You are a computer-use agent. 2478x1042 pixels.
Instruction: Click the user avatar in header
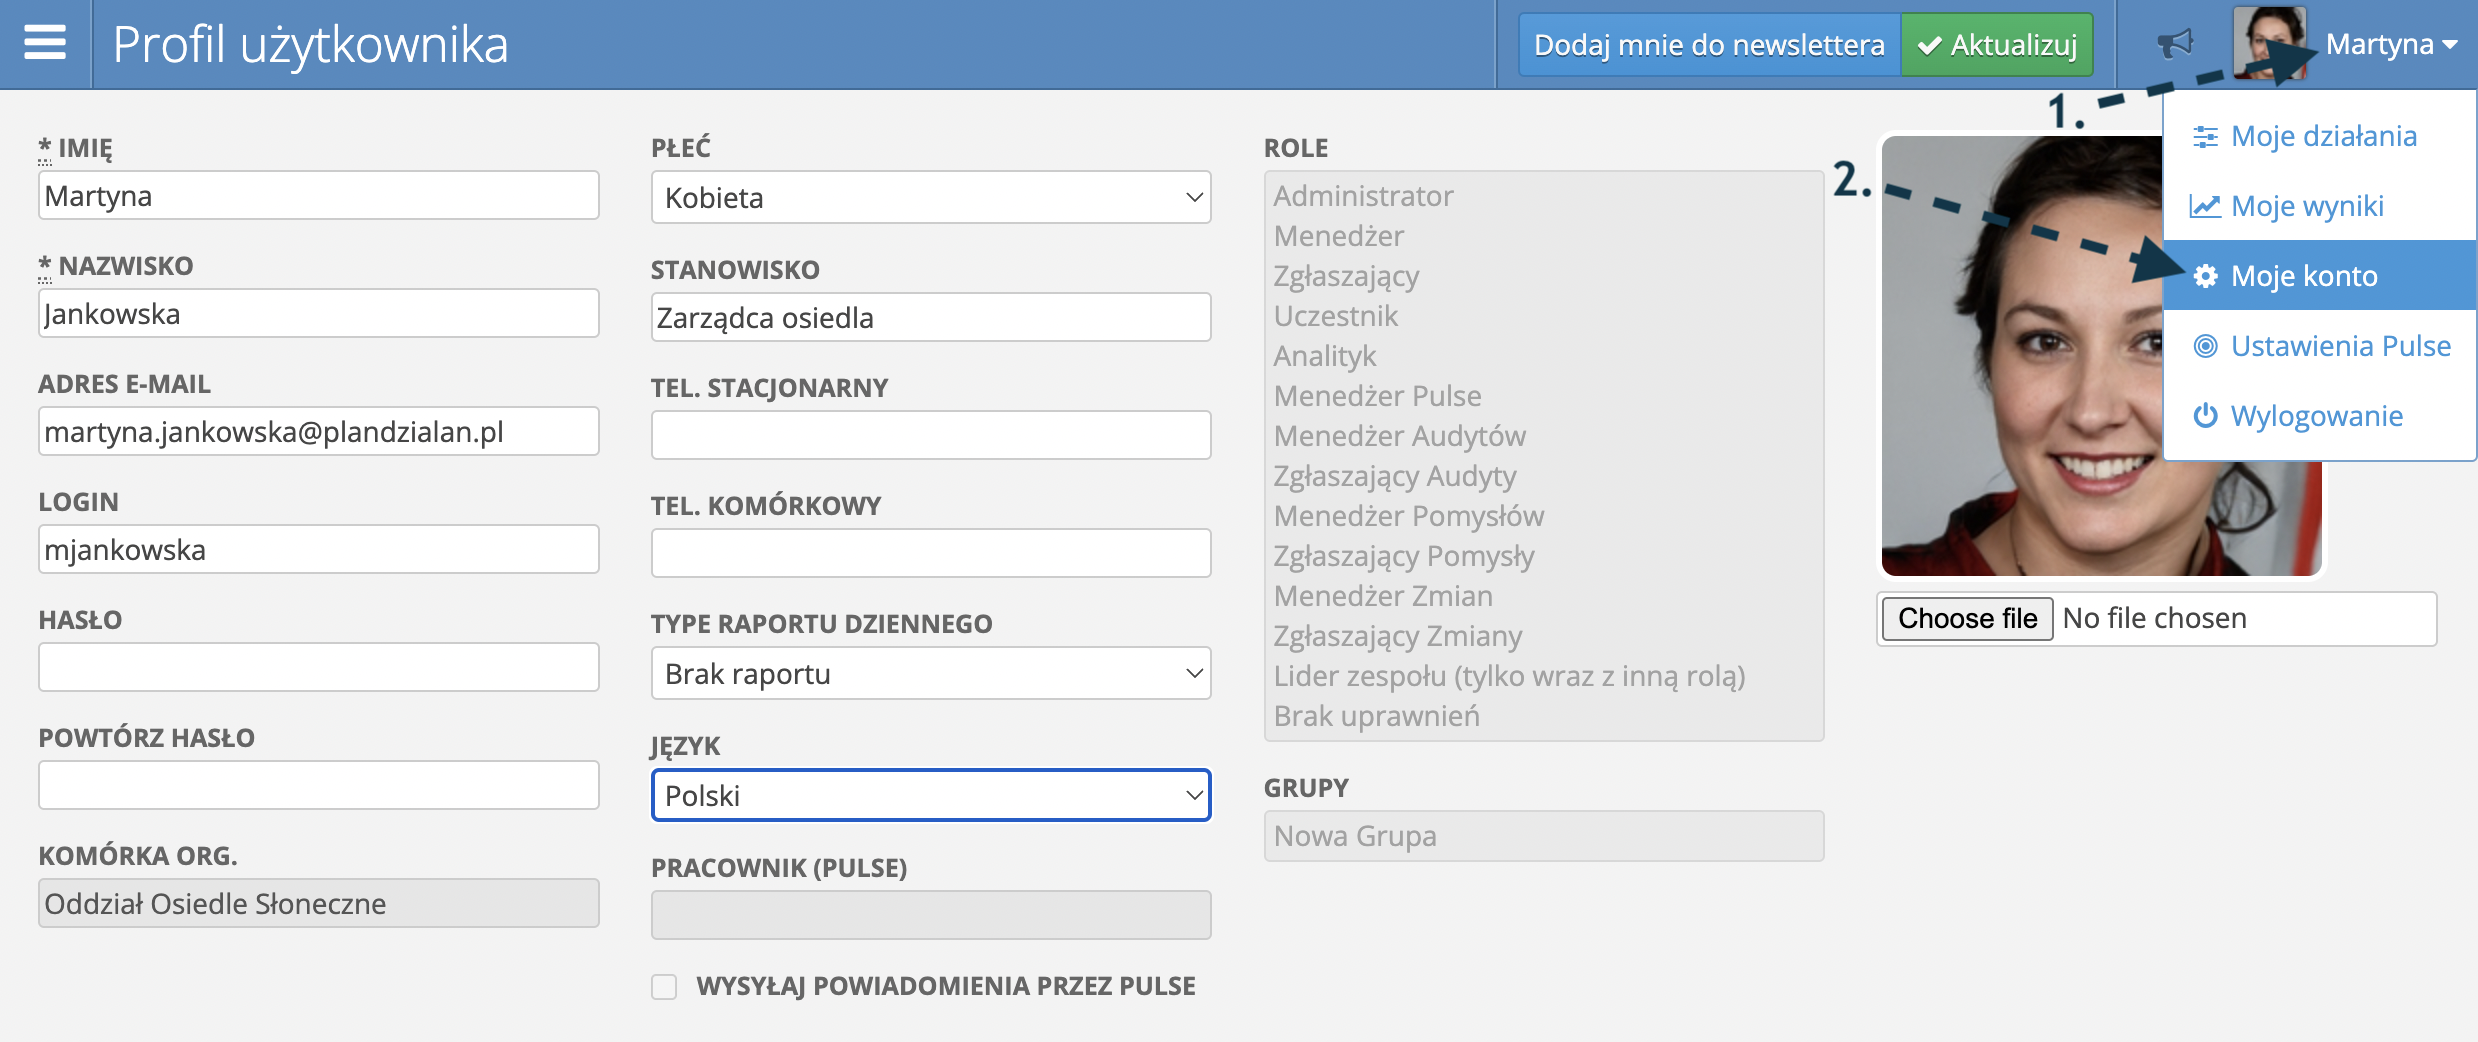click(2269, 43)
